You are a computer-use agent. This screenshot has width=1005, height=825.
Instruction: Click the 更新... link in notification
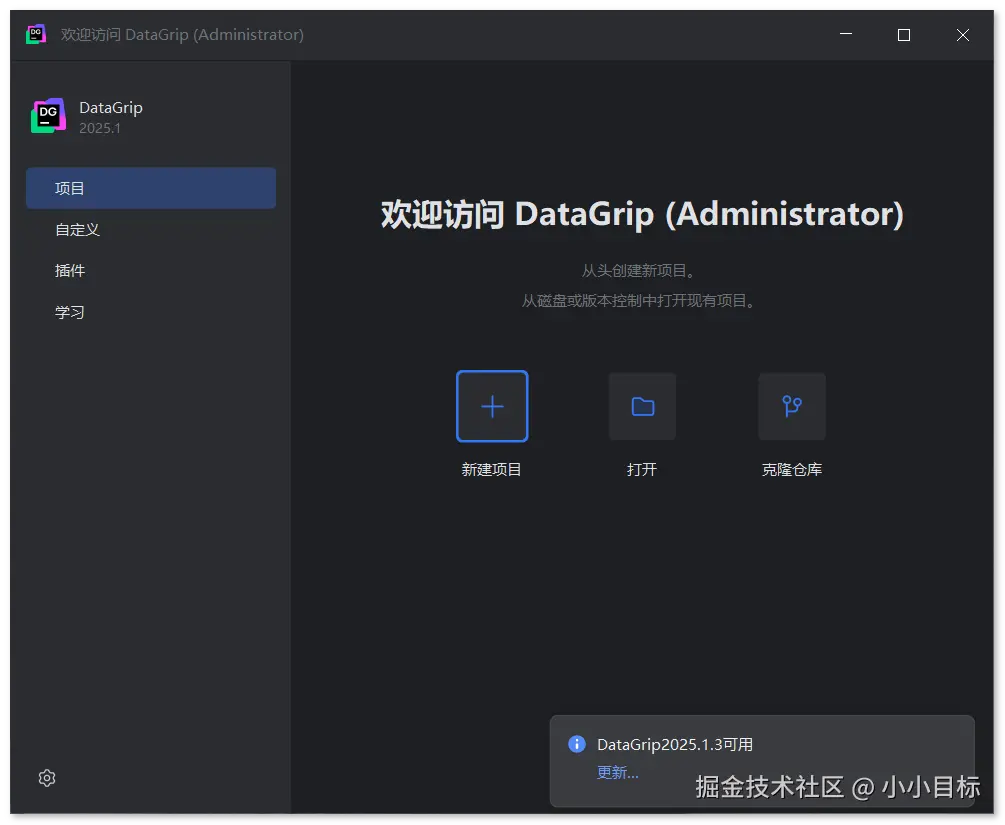[617, 772]
